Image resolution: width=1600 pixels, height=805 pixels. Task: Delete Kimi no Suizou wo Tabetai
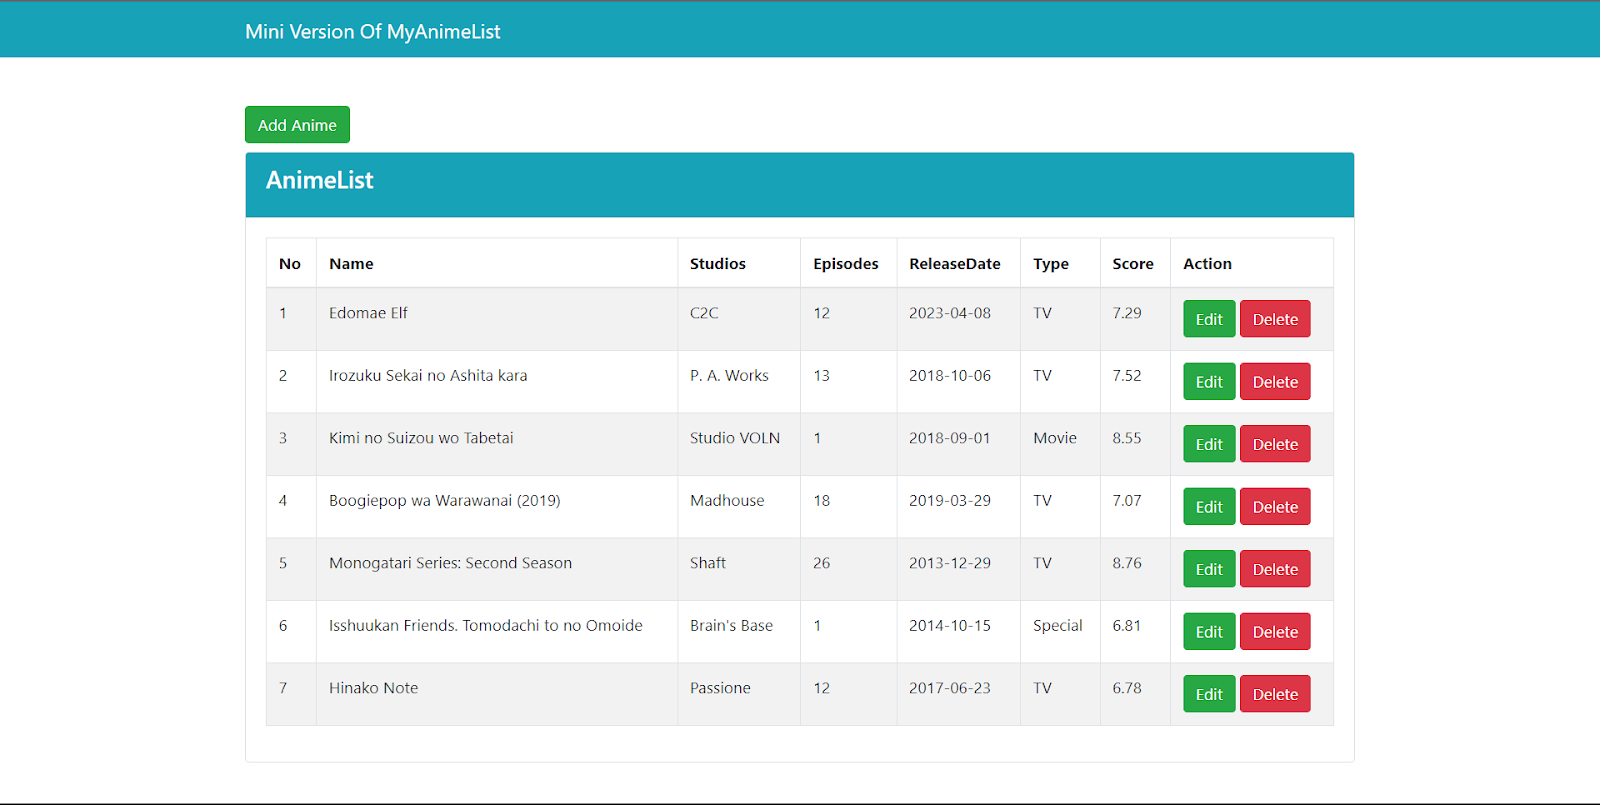tap(1275, 444)
